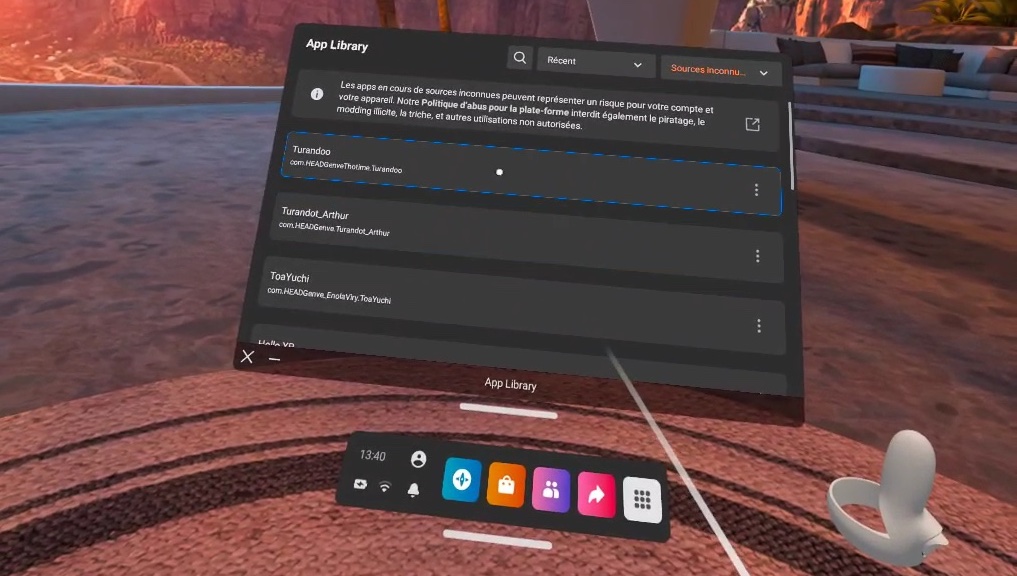Open notifications bell in the dock

click(x=413, y=490)
